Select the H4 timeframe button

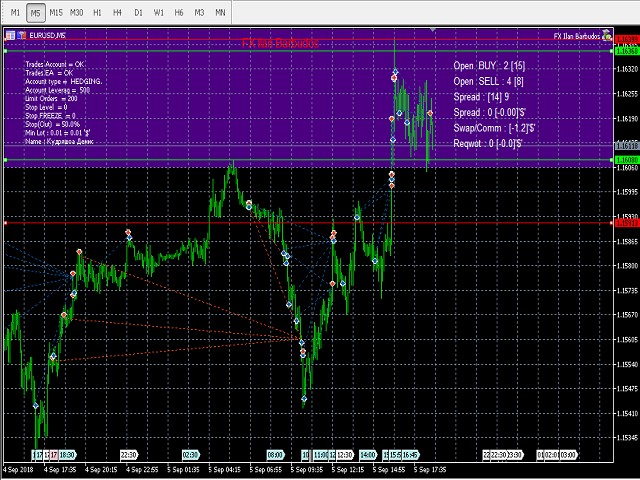tap(117, 12)
